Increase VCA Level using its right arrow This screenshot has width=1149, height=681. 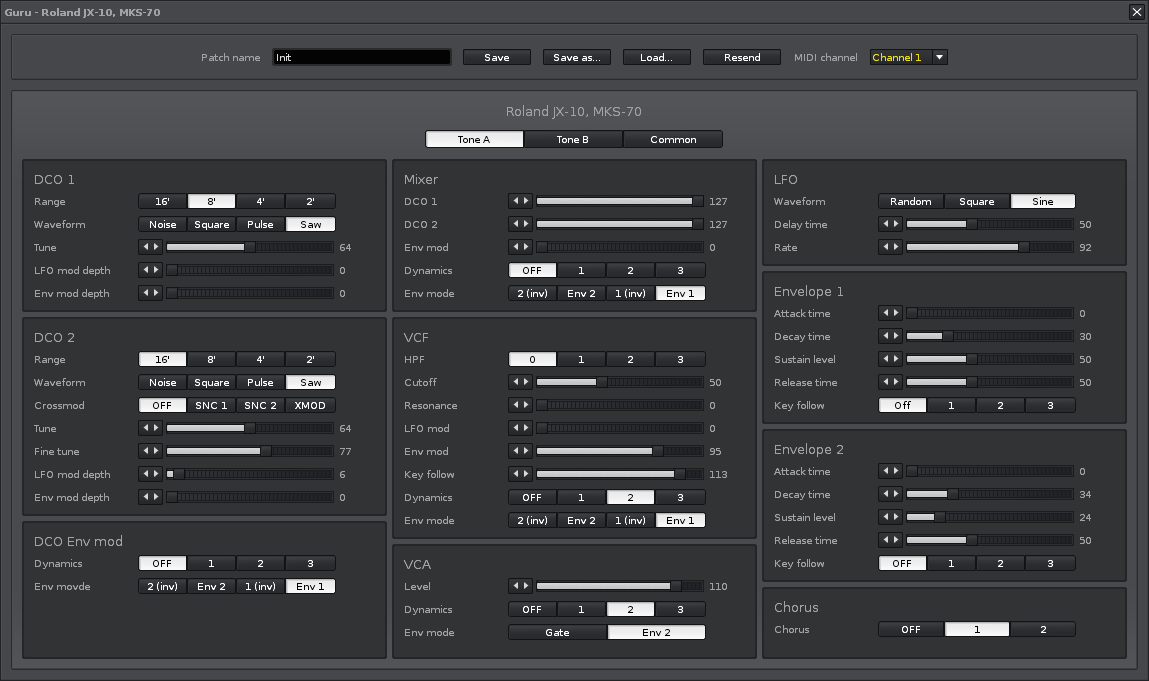(x=525, y=586)
